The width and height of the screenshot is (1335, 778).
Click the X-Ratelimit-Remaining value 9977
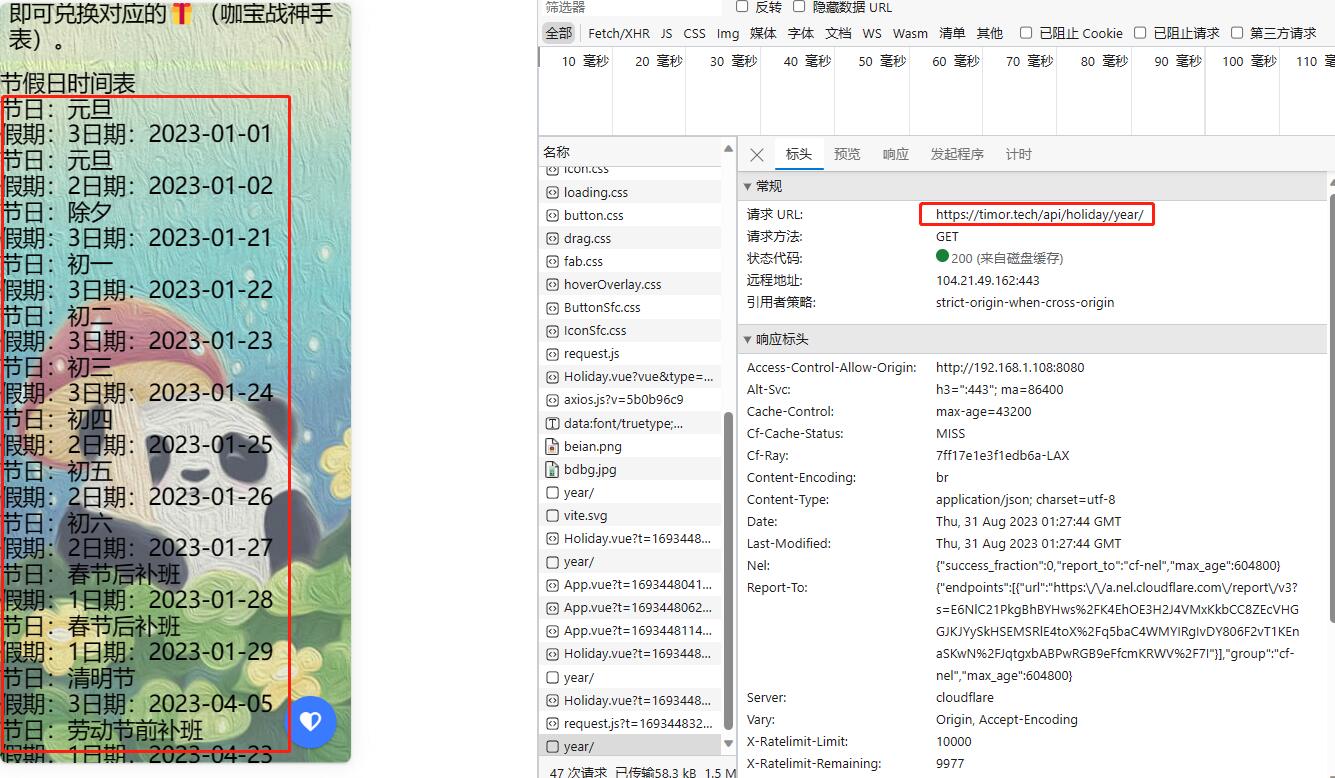pos(949,763)
